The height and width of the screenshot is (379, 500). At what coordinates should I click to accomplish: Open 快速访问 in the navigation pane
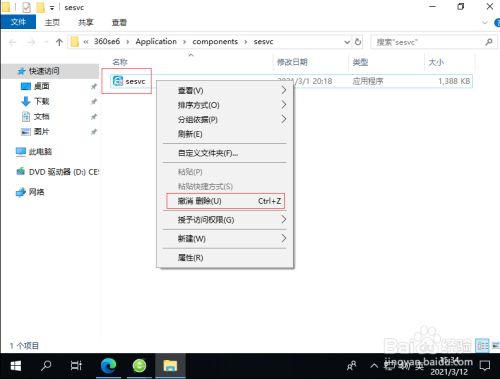point(44,71)
